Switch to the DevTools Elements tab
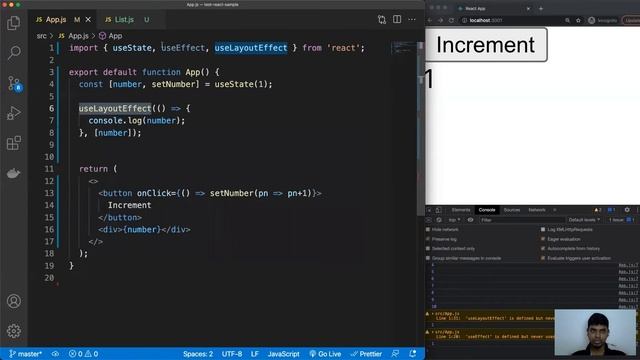The height and width of the screenshot is (360, 640). coord(461,210)
